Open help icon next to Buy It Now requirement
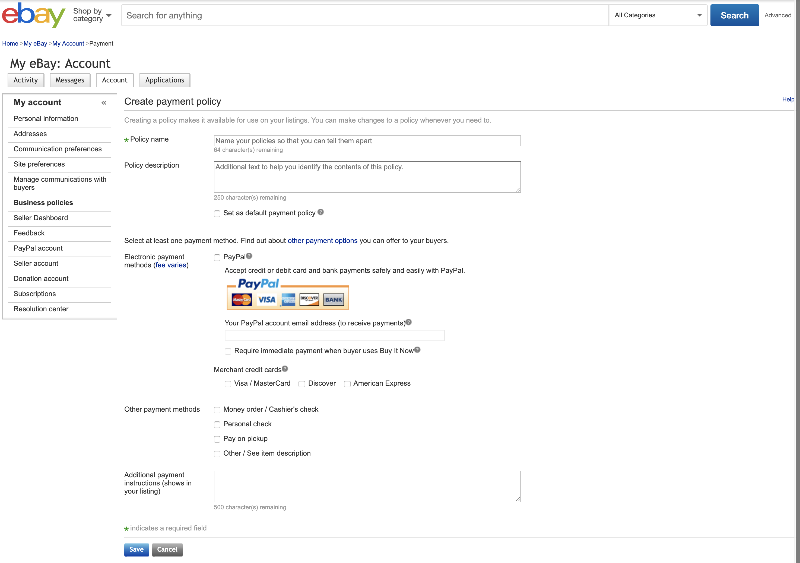This screenshot has width=800, height=563. click(x=417, y=350)
